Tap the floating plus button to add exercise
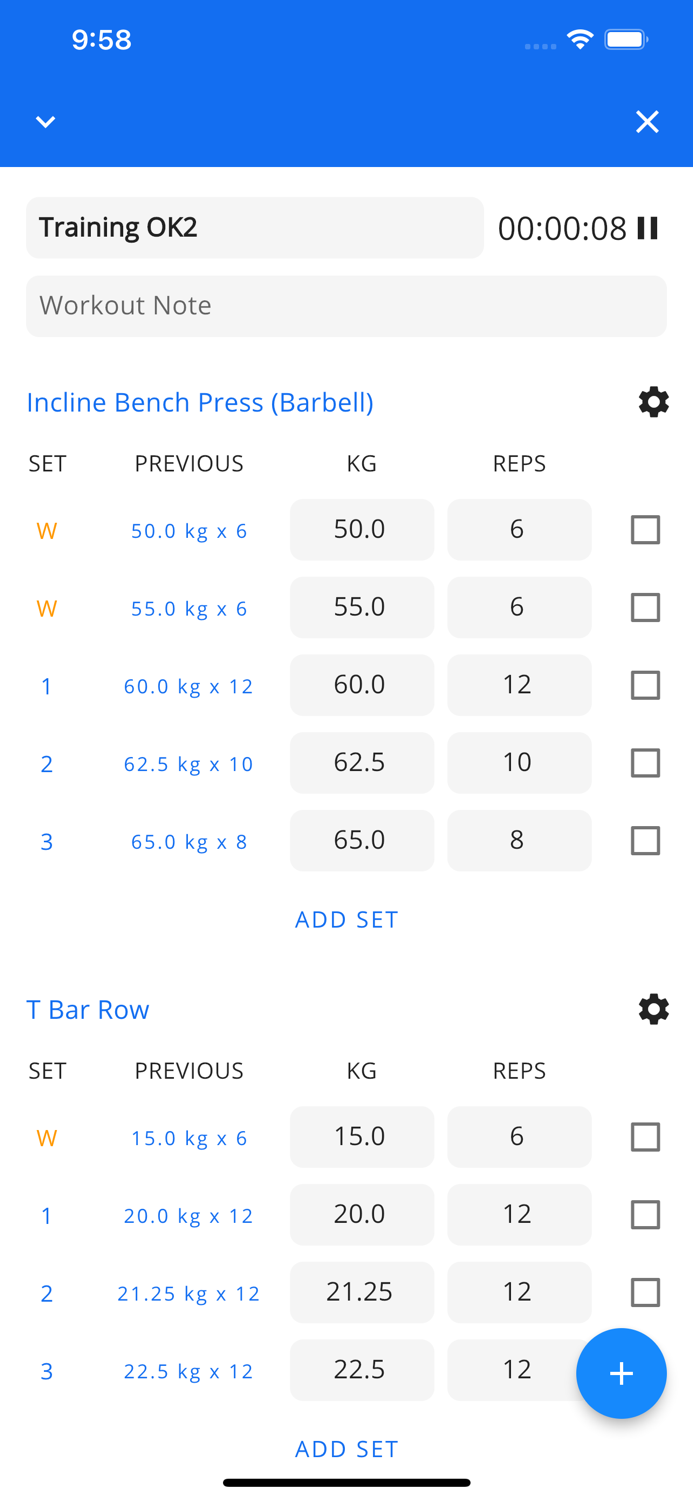 (x=621, y=1373)
